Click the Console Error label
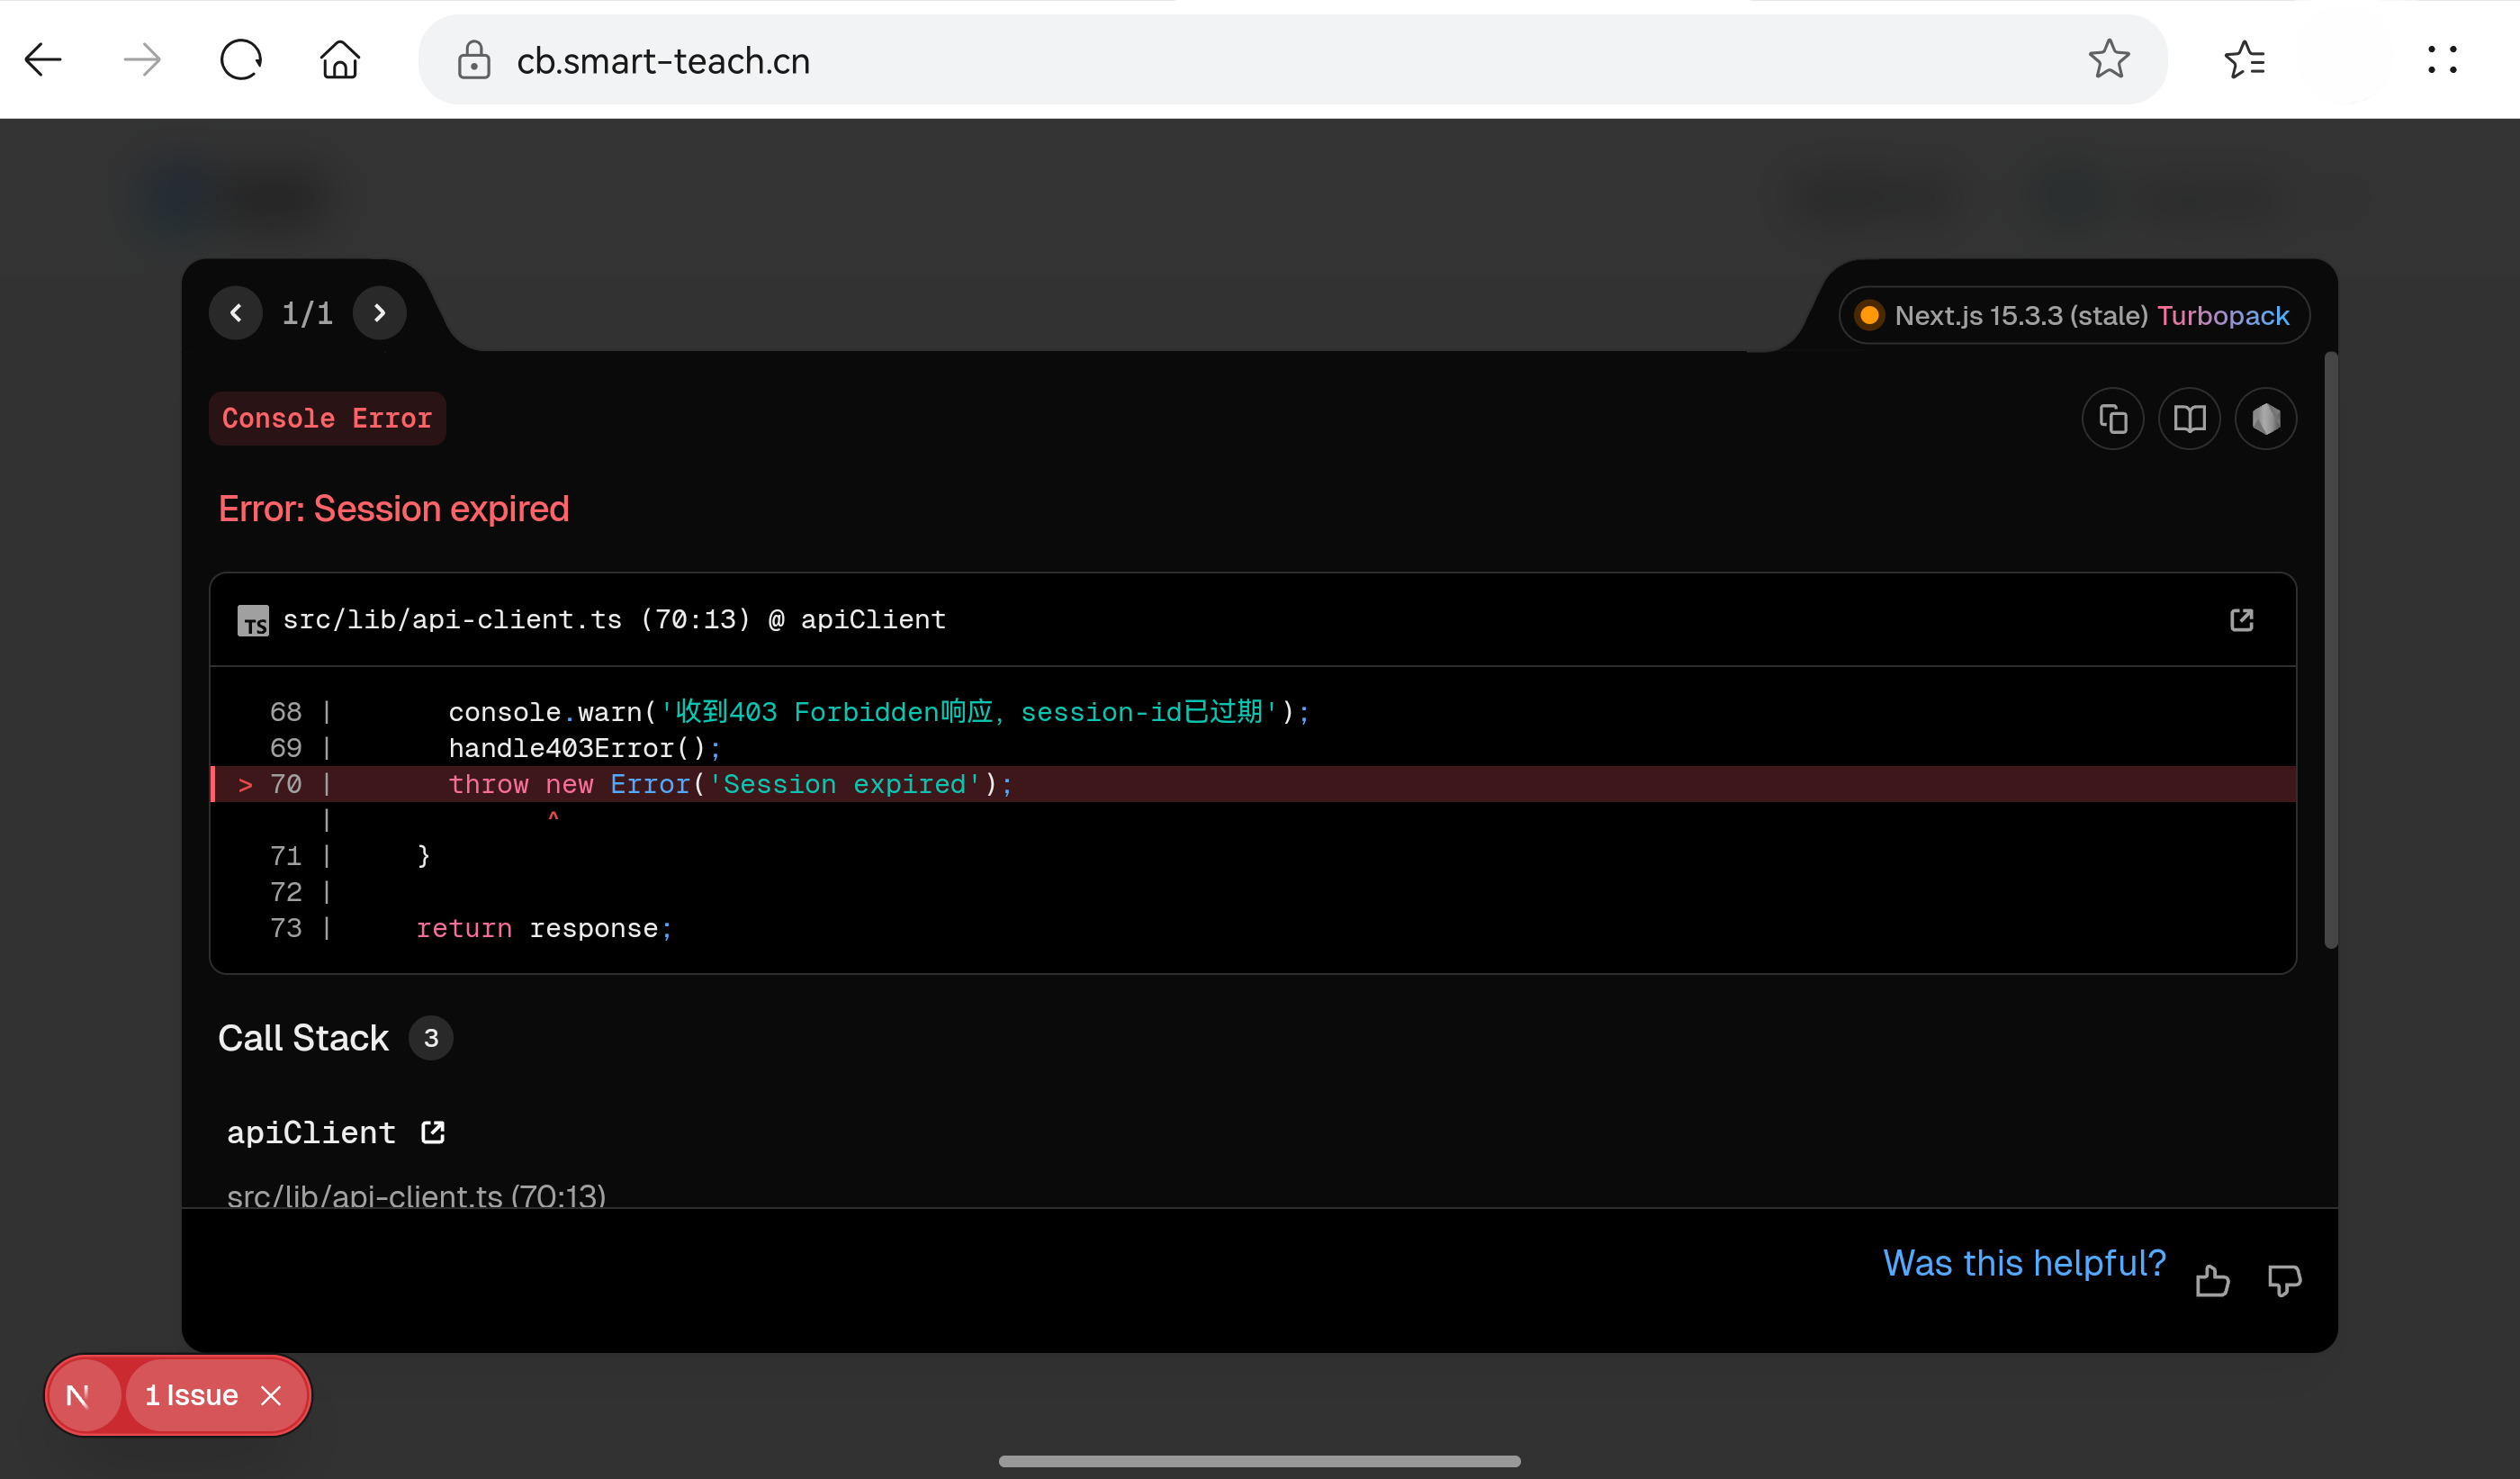 click(x=327, y=418)
